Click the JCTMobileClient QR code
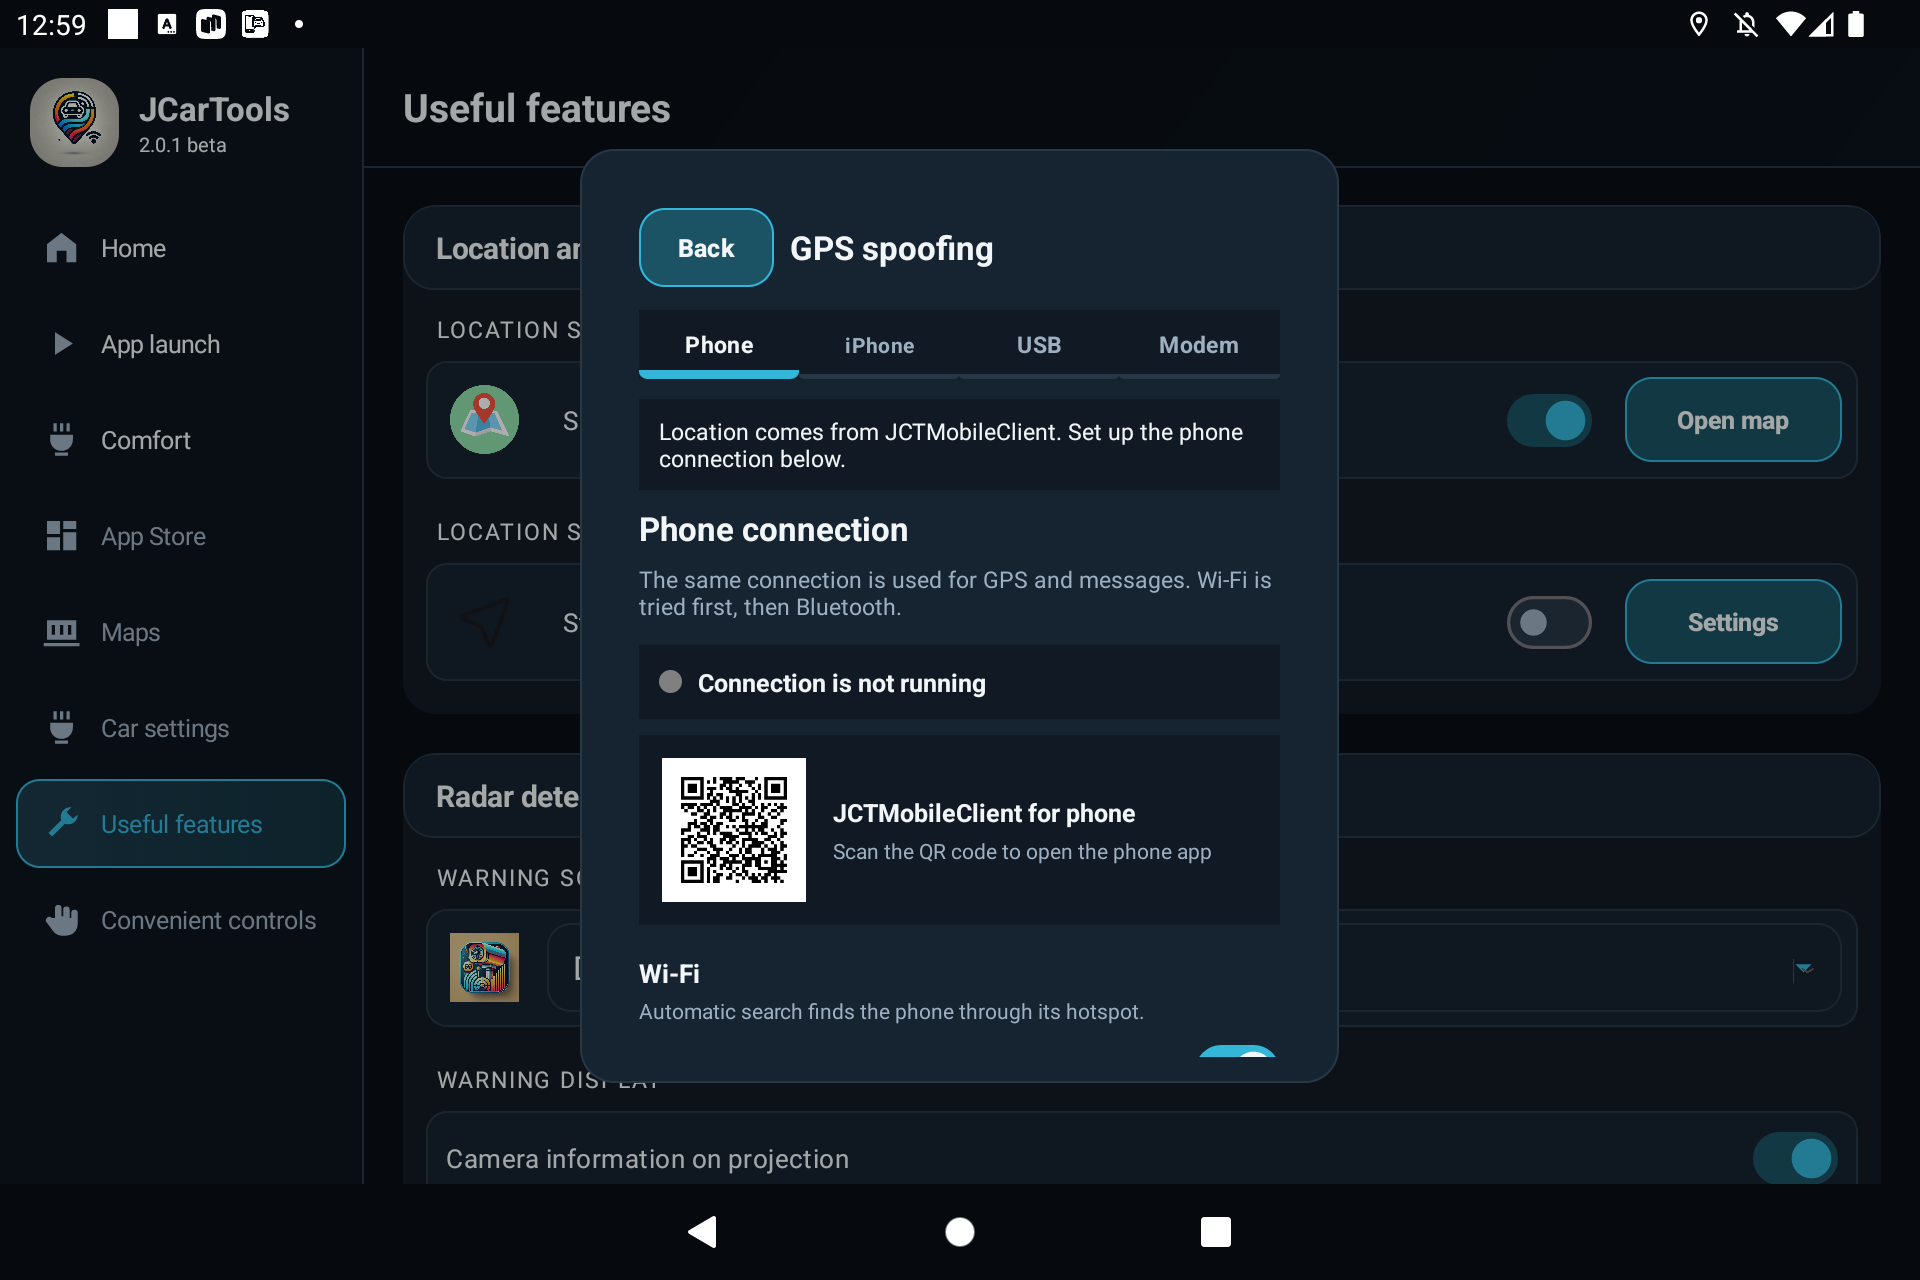Viewport: 1920px width, 1280px height. coord(733,830)
